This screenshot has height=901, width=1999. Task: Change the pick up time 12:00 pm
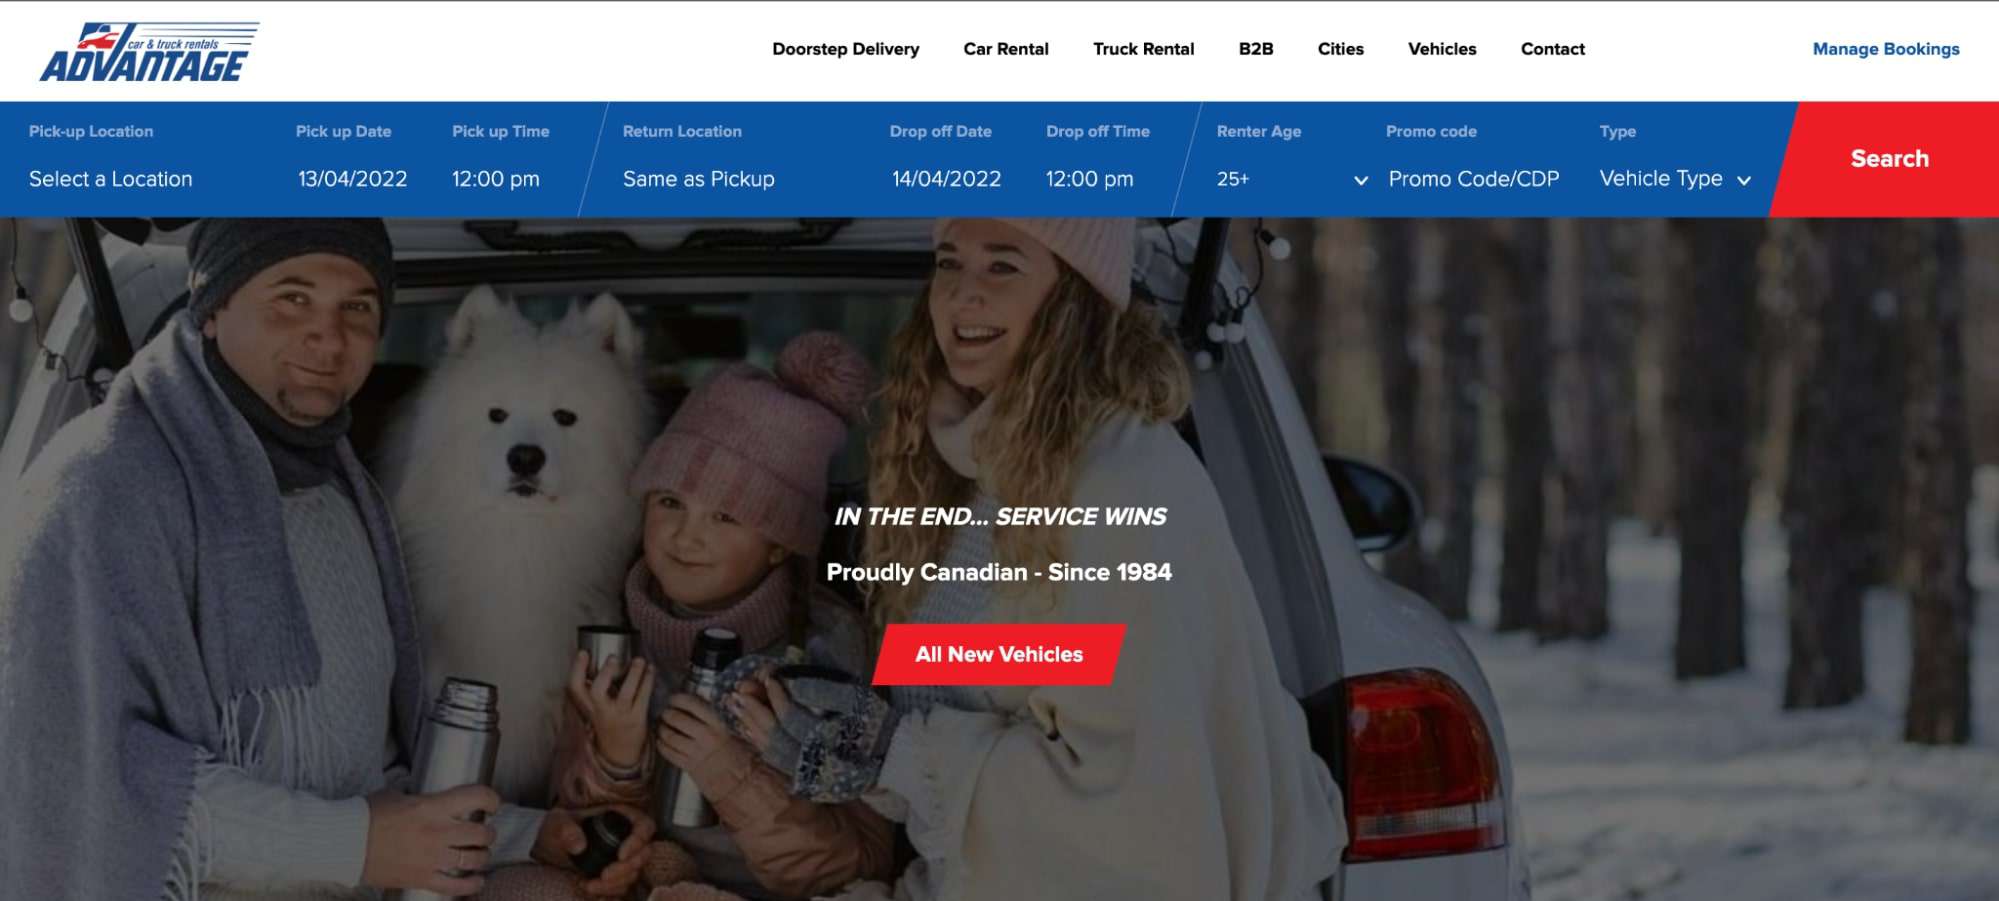(496, 179)
